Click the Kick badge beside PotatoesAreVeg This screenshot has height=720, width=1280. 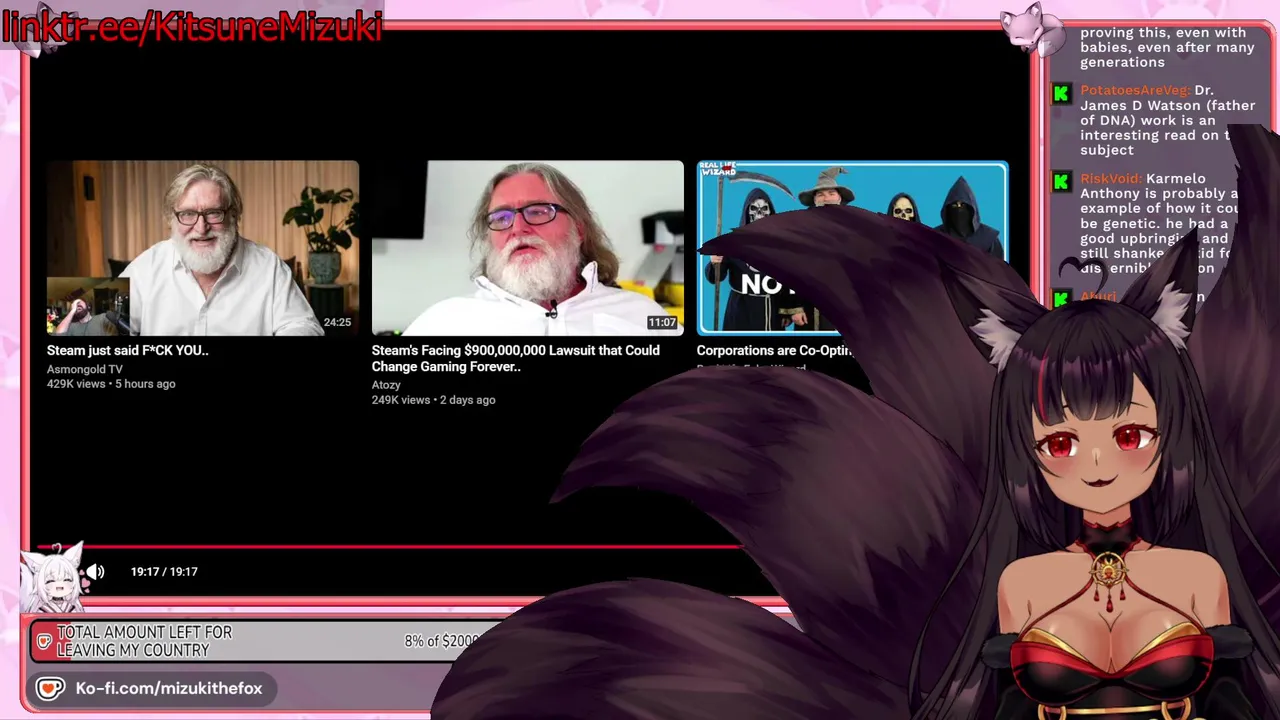click(x=1062, y=93)
